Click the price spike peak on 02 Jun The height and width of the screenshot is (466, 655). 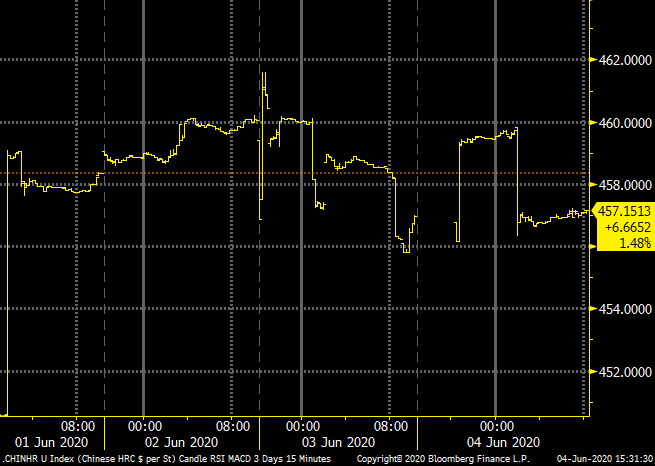coord(263,73)
